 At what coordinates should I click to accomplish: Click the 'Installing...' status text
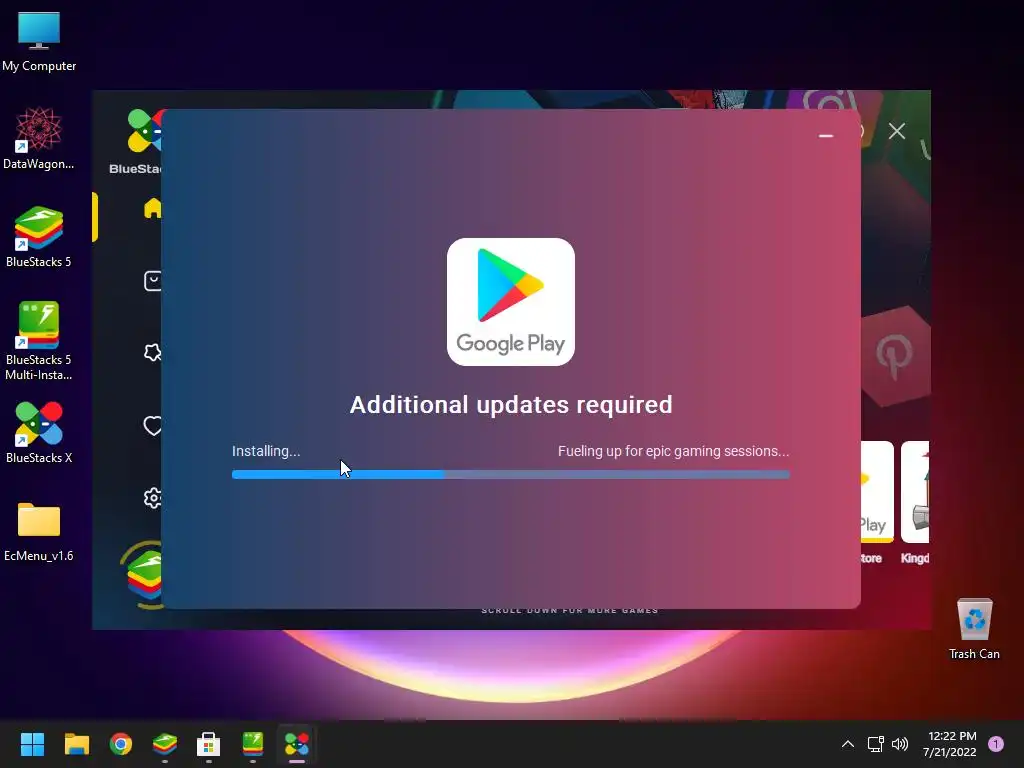point(266,451)
